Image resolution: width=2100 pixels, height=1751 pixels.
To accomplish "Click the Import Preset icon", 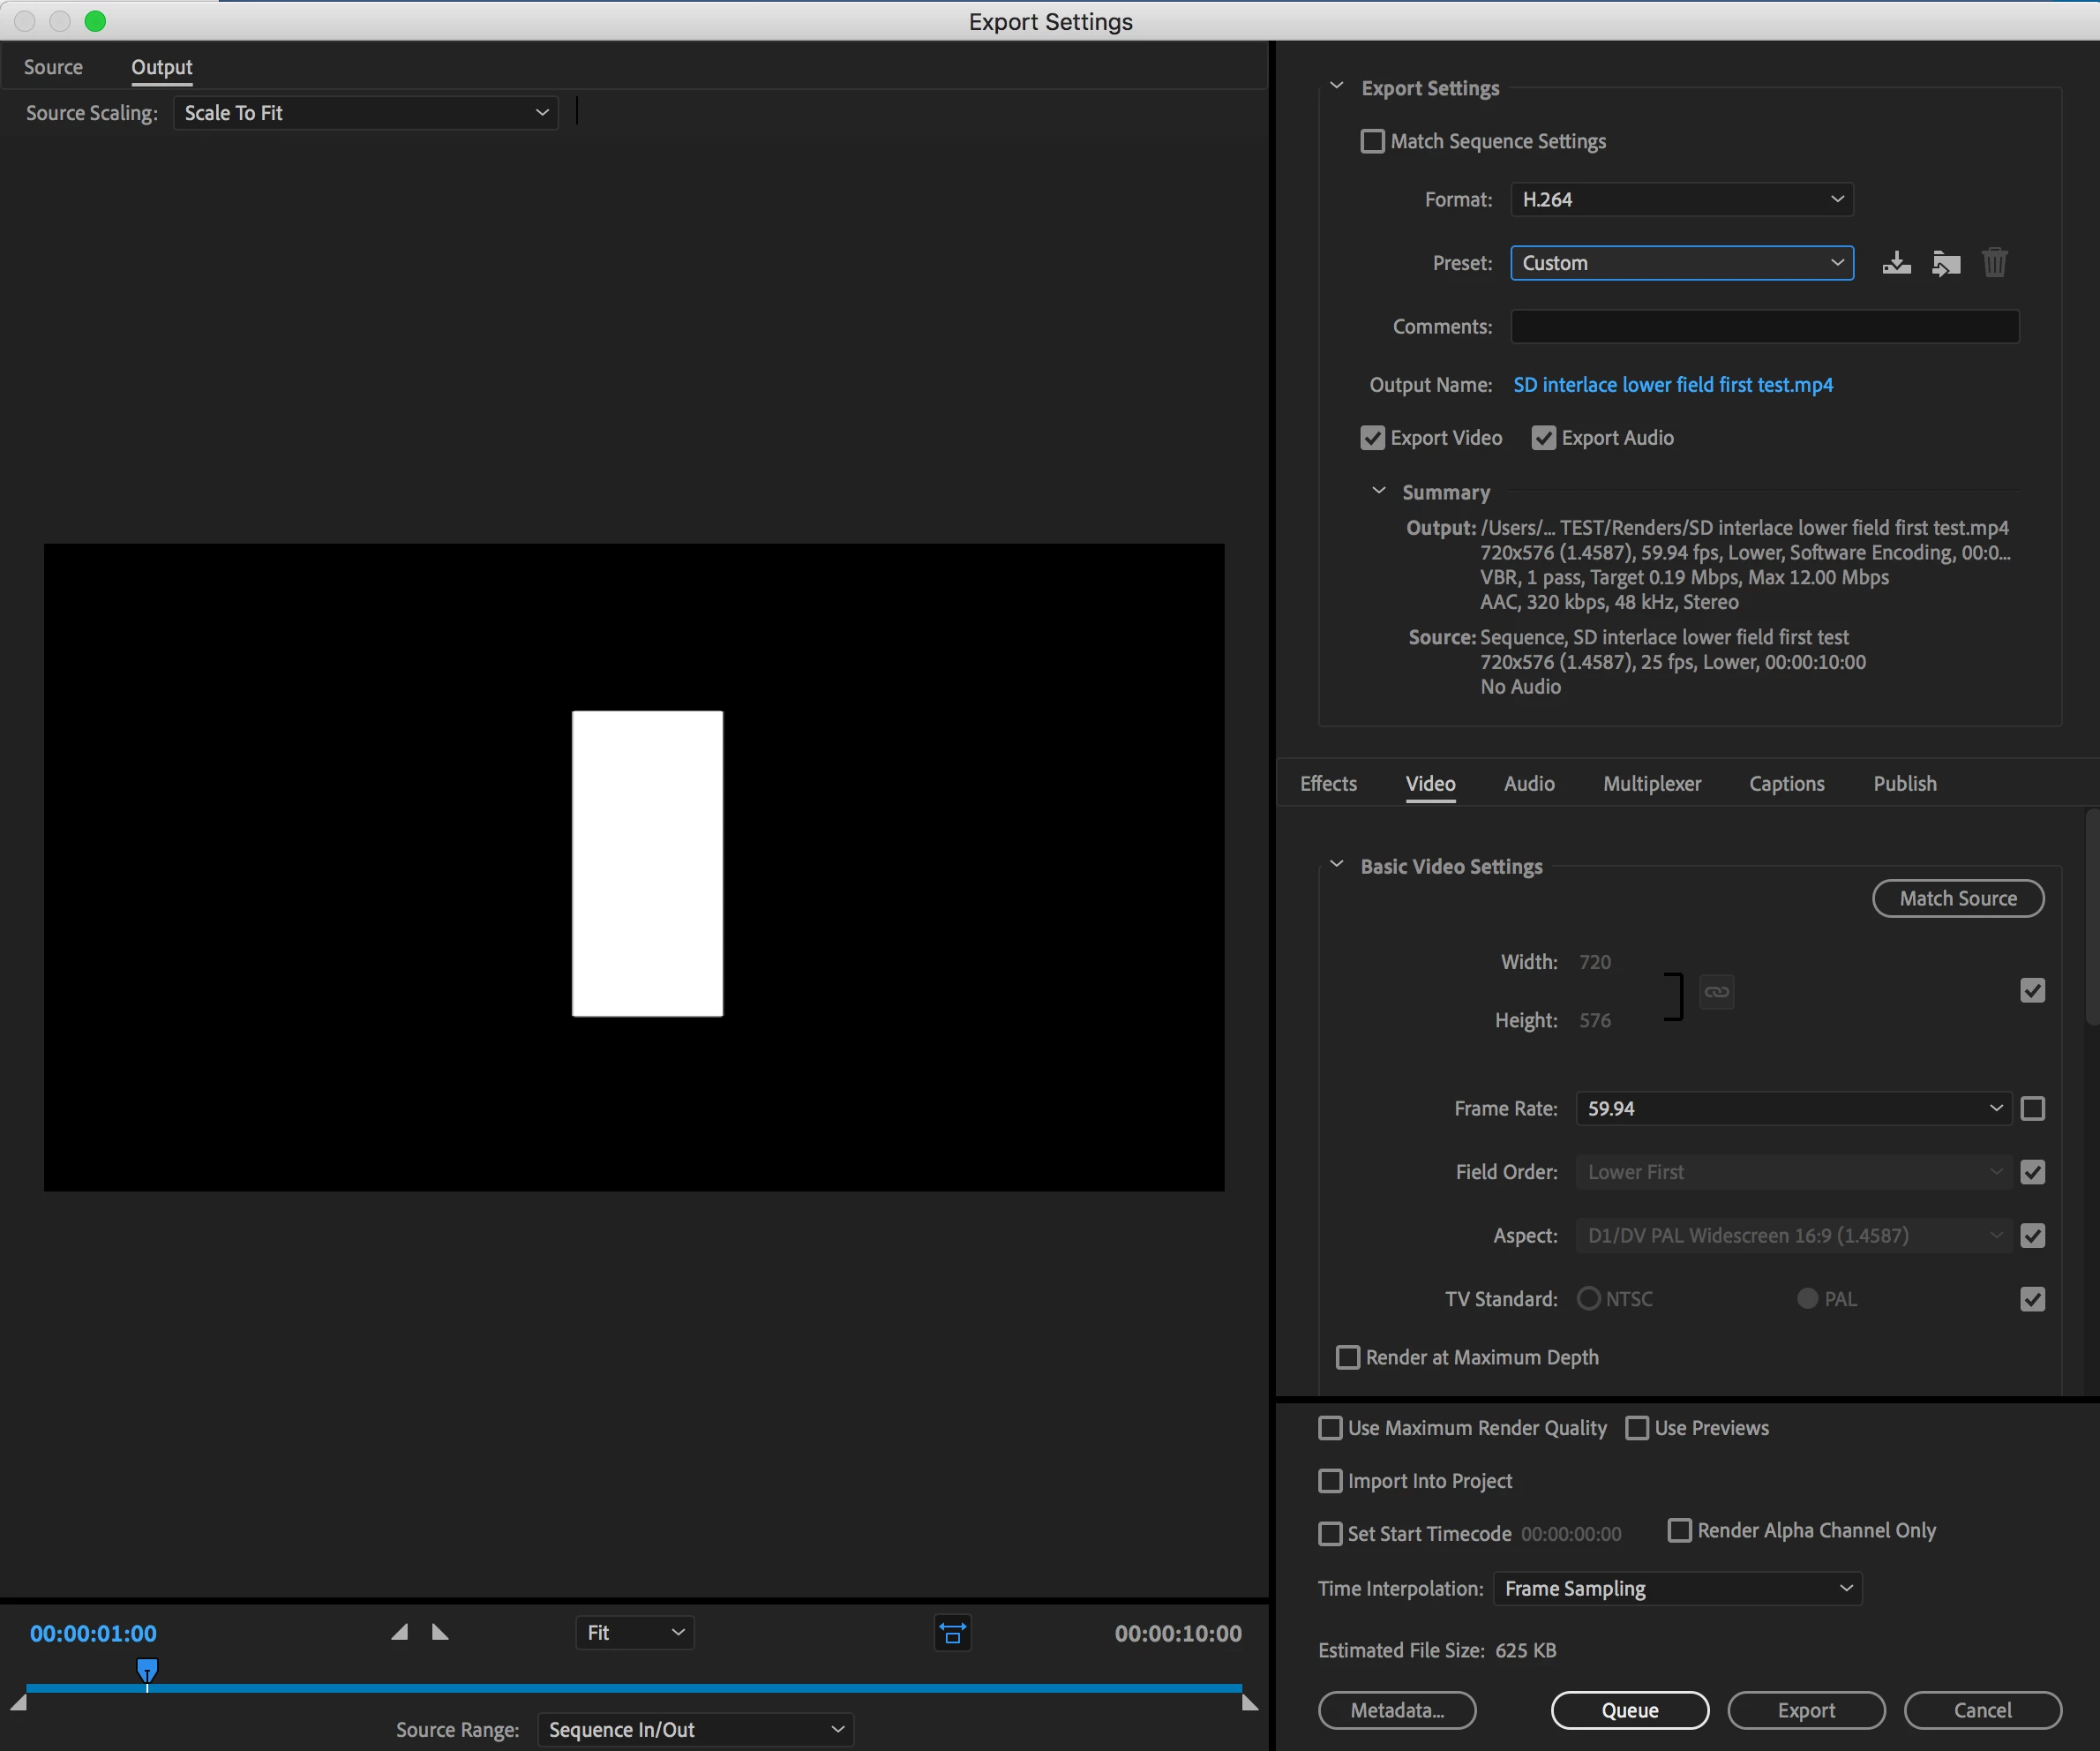I will click(1945, 263).
